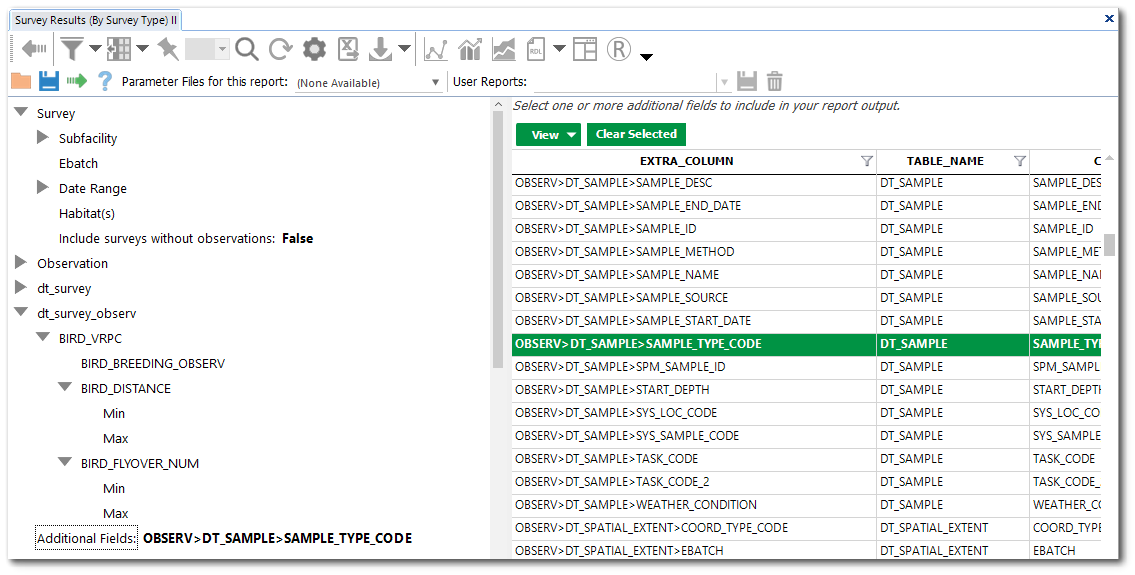Open the Parameter Files dropdown

coord(435,82)
